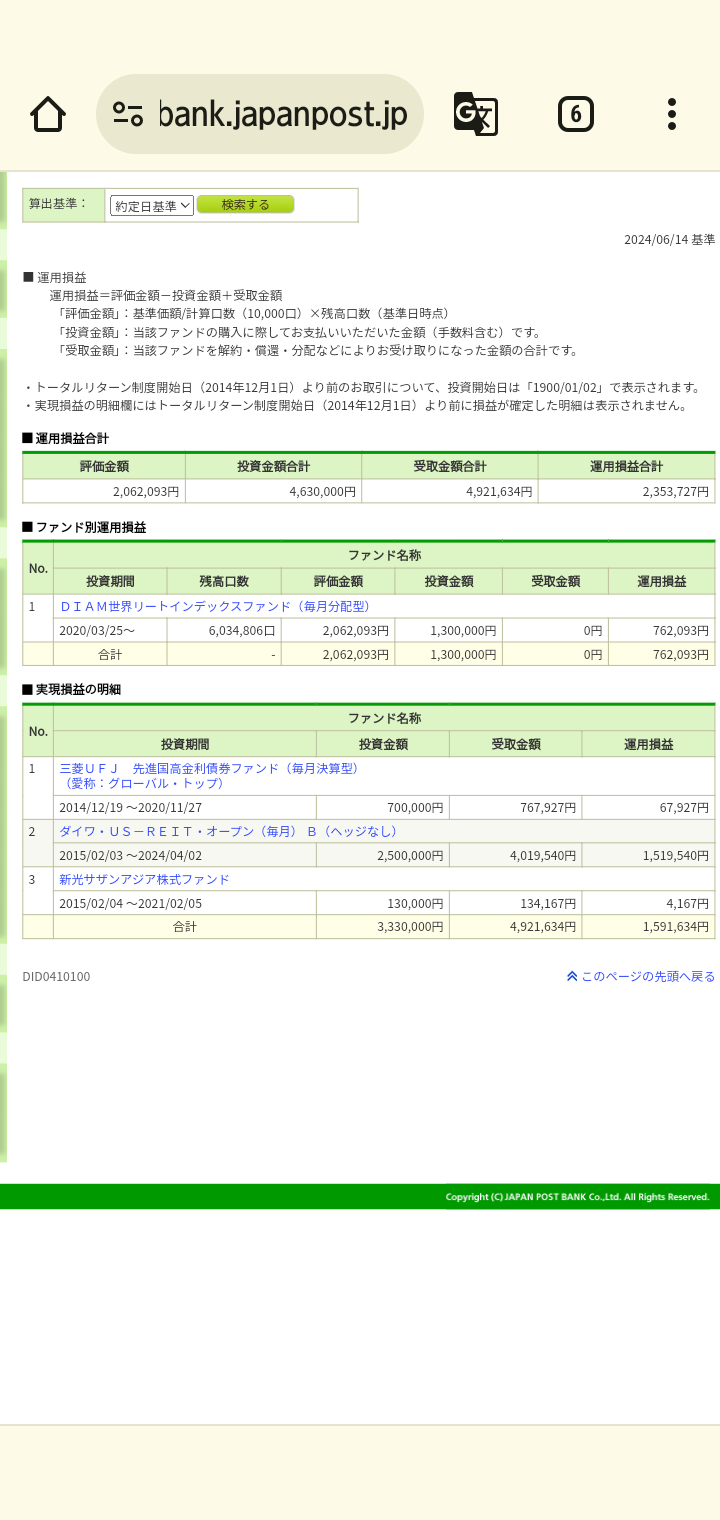Click 評価金額 header in 運用損益合計 table
720x1520 pixels.
[104, 466]
